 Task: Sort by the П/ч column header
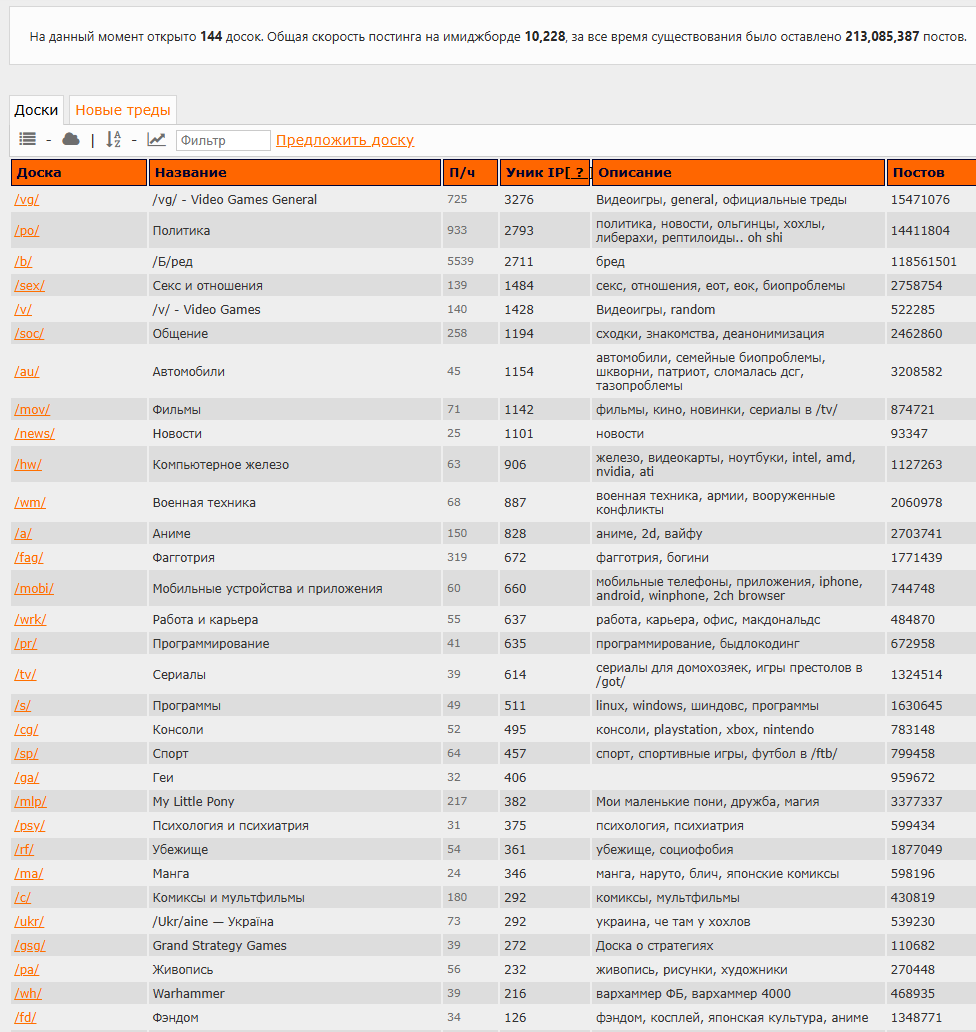point(470,172)
